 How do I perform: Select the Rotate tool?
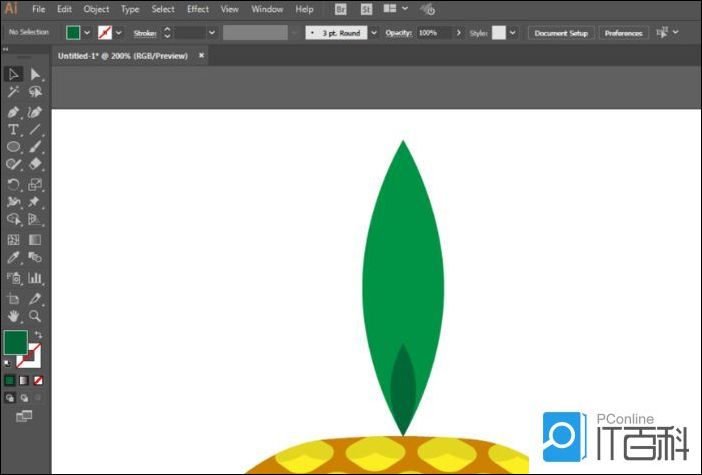[x=13, y=184]
